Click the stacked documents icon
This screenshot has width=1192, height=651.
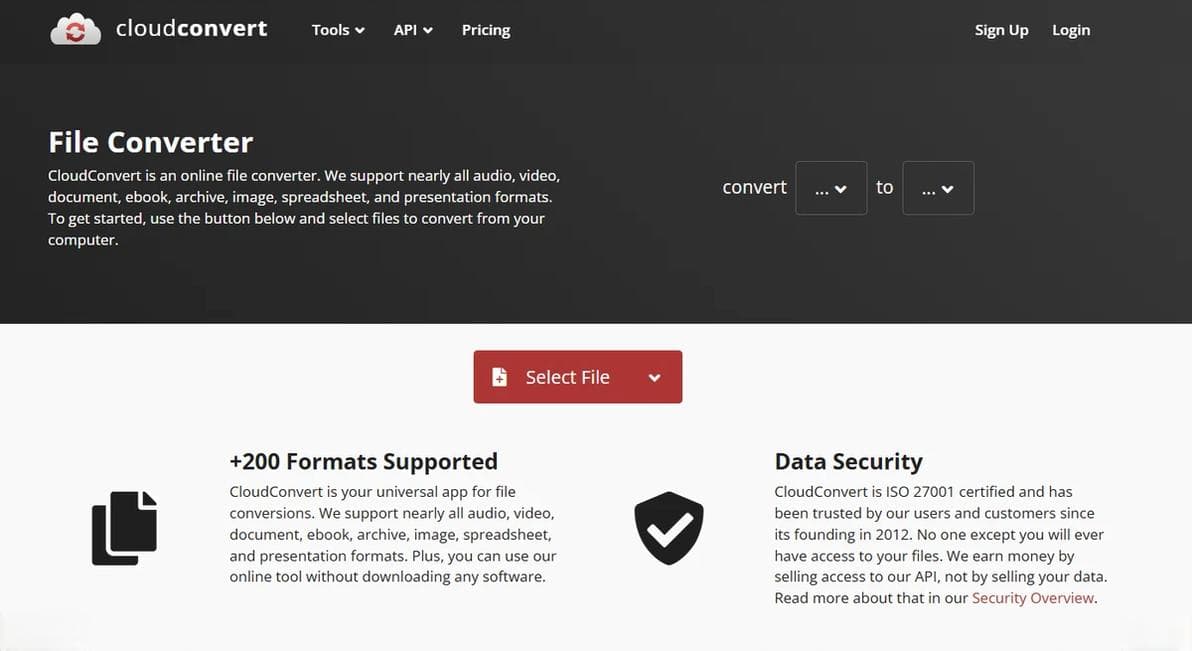point(125,528)
